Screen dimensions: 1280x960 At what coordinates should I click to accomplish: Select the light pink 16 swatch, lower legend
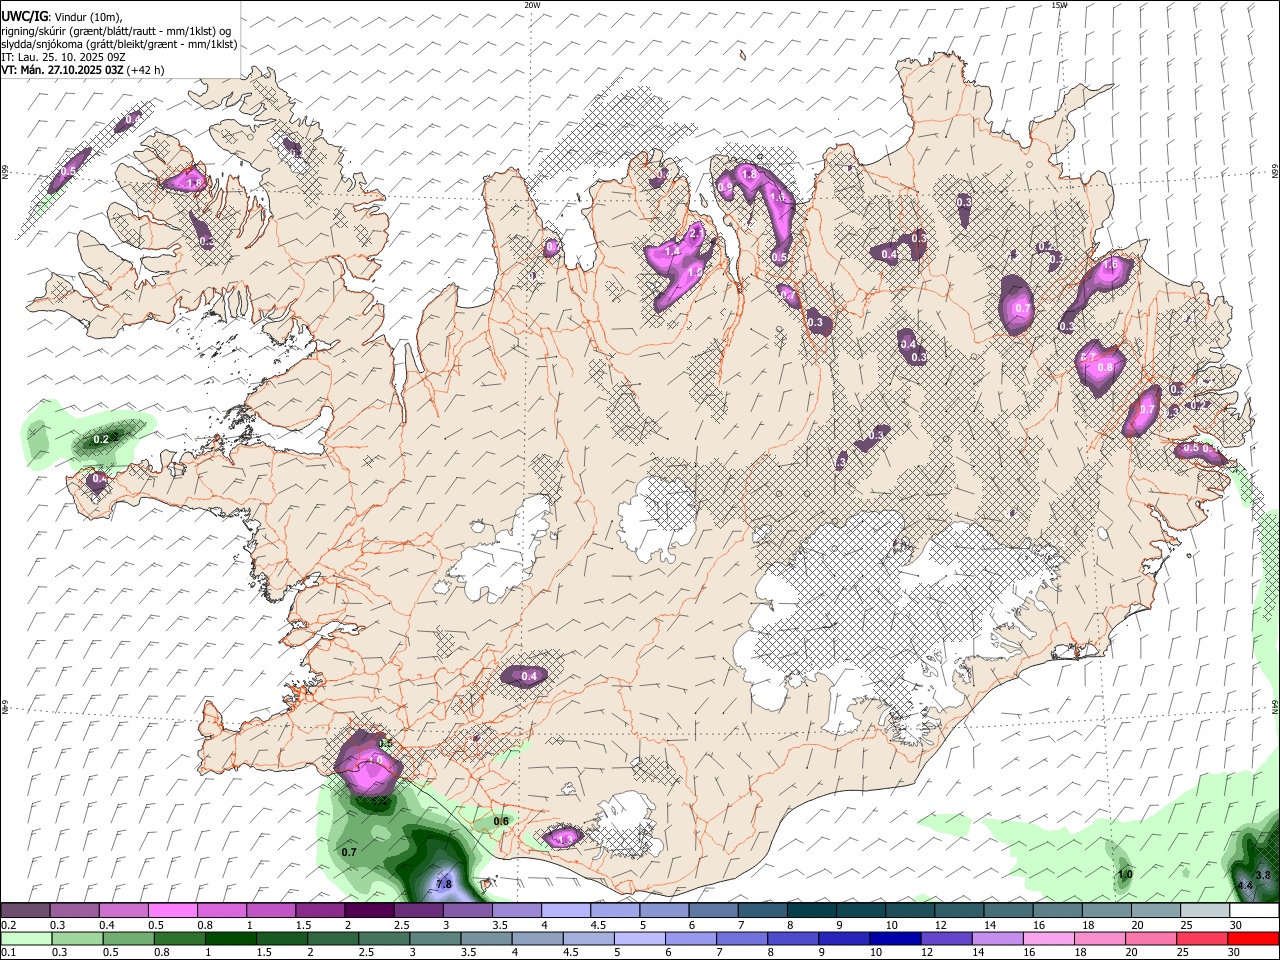pos(1047,938)
